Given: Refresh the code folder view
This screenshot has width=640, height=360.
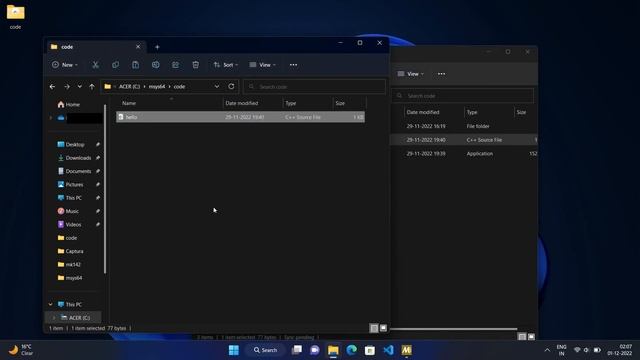Looking at the screenshot, I should (231, 87).
